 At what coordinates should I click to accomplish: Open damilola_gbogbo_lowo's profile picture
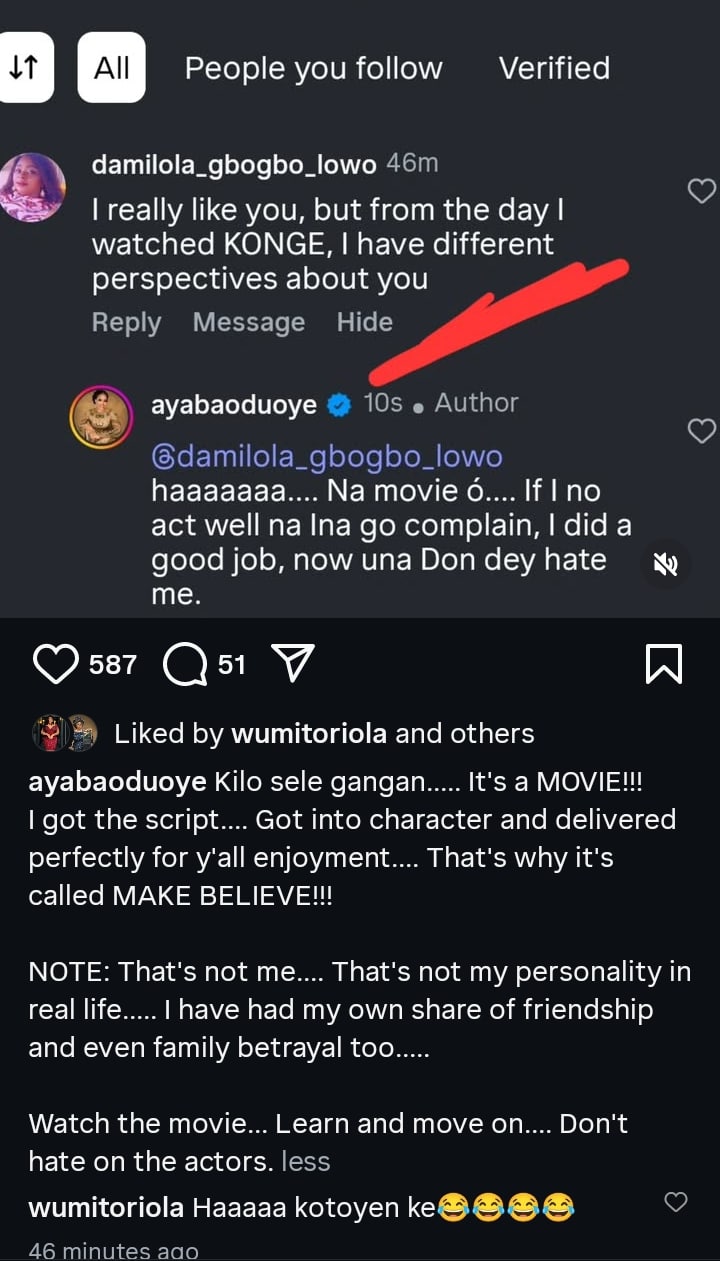click(x=33, y=187)
